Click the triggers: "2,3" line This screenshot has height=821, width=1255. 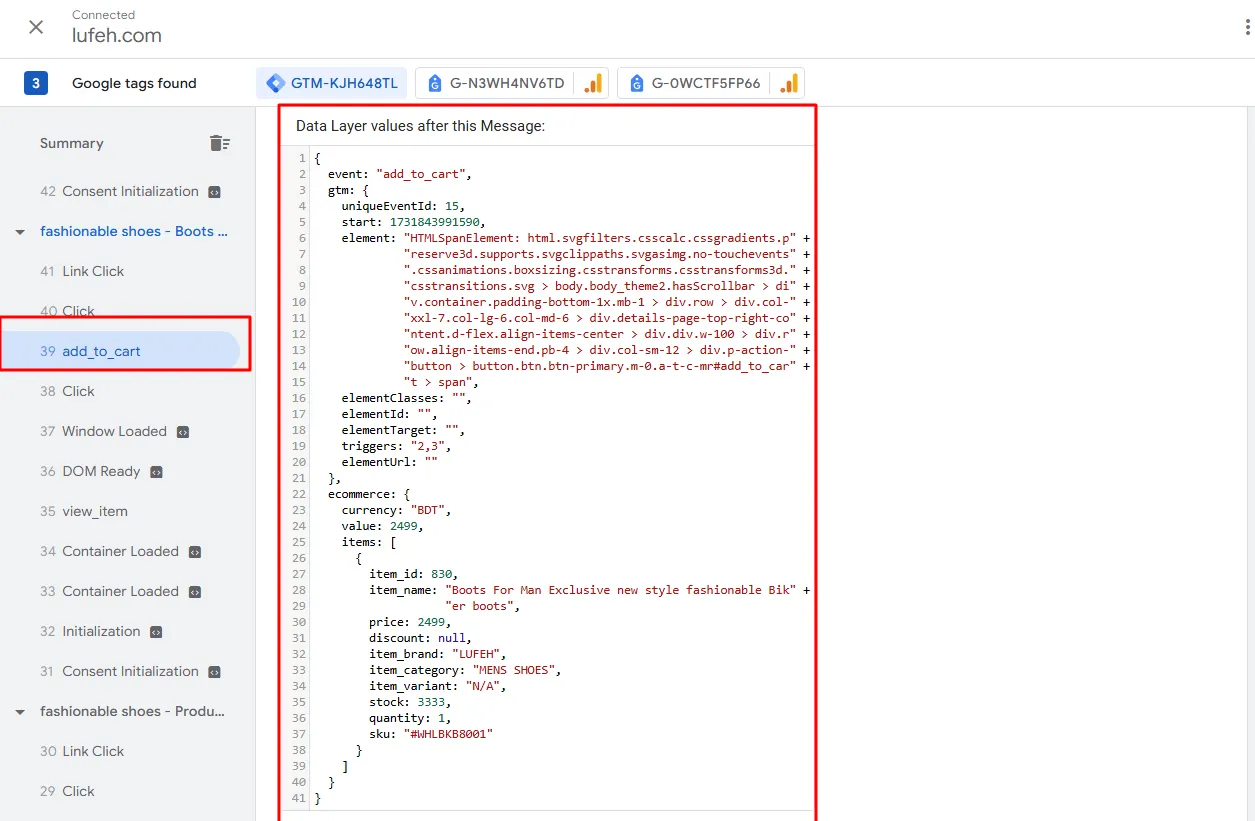point(396,446)
